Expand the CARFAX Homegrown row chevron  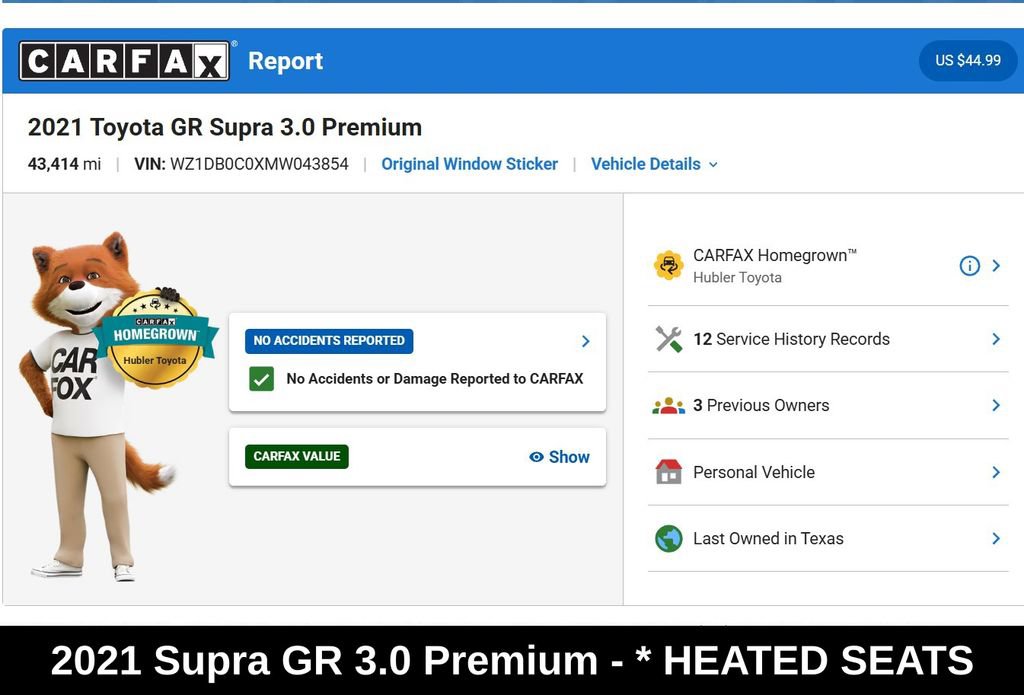(x=996, y=265)
